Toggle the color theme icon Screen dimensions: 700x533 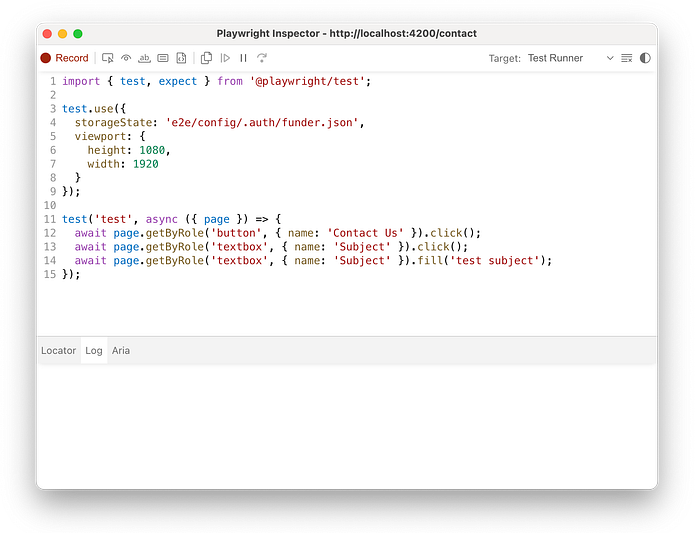pos(645,58)
